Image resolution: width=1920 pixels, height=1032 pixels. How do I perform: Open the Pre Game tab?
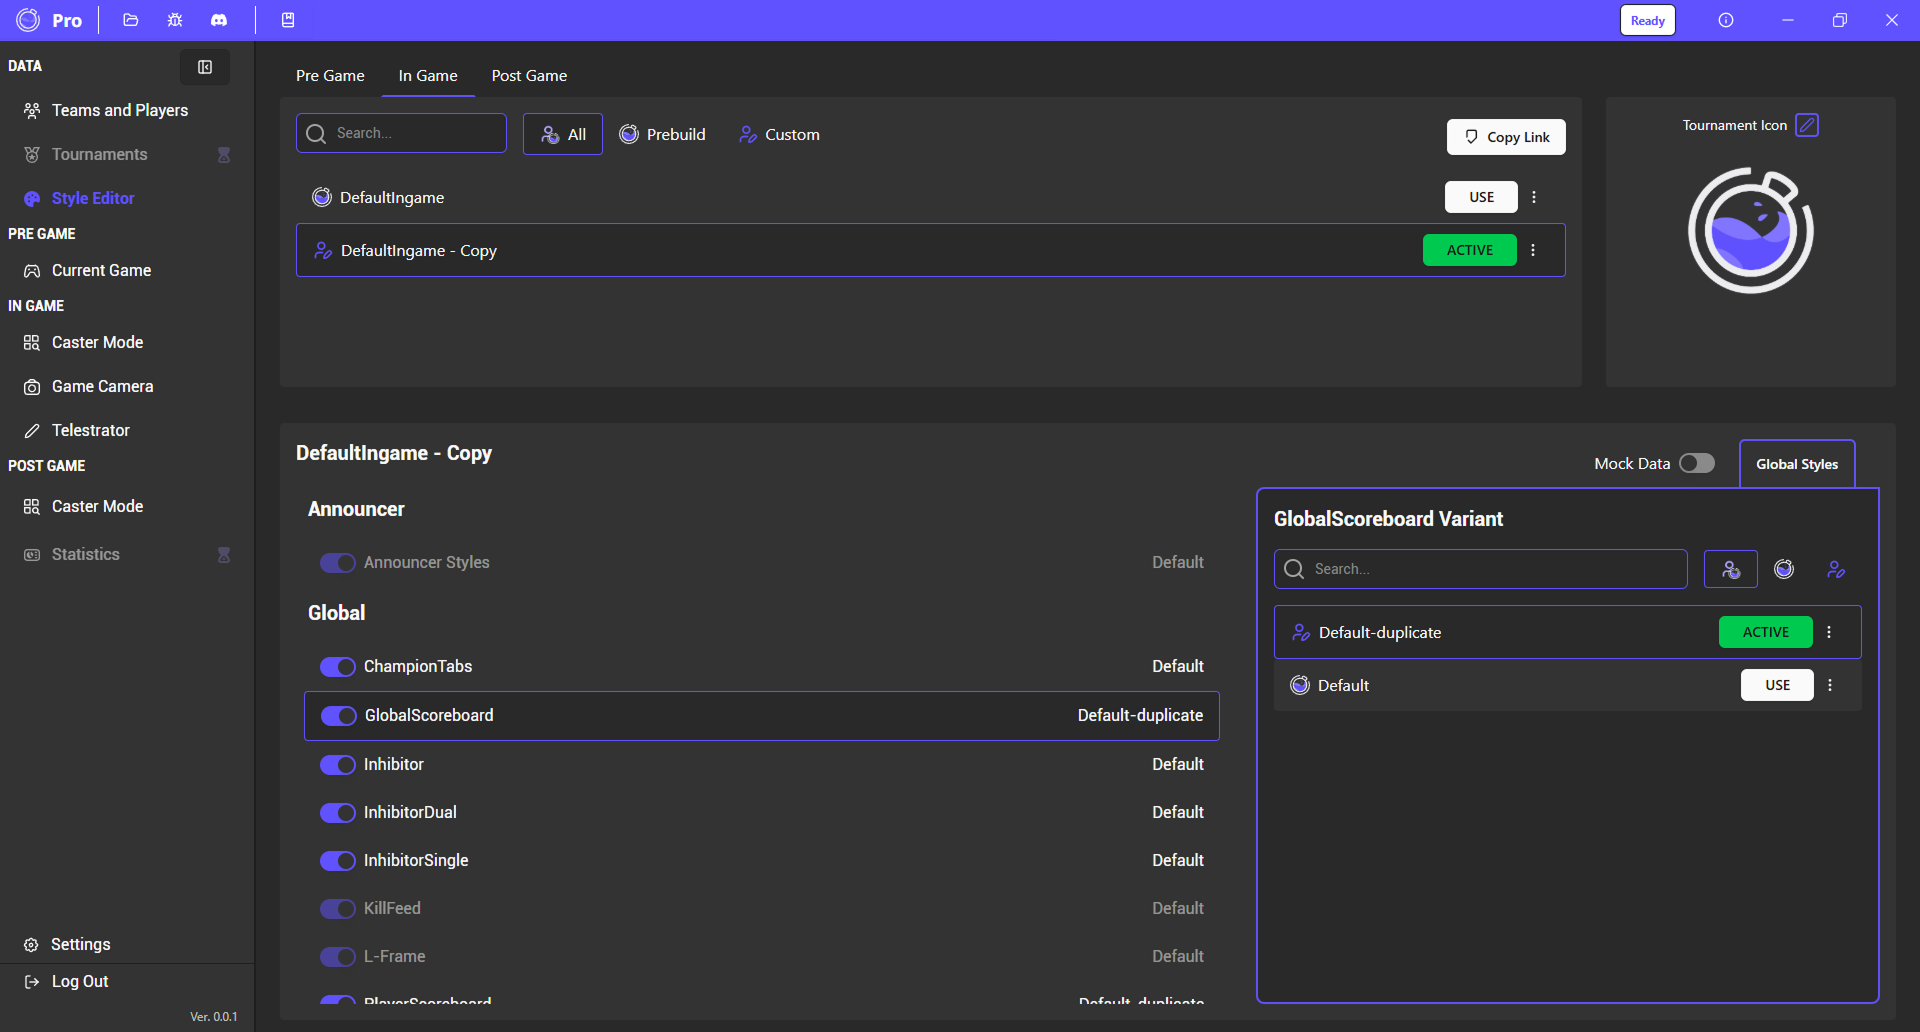coord(330,76)
